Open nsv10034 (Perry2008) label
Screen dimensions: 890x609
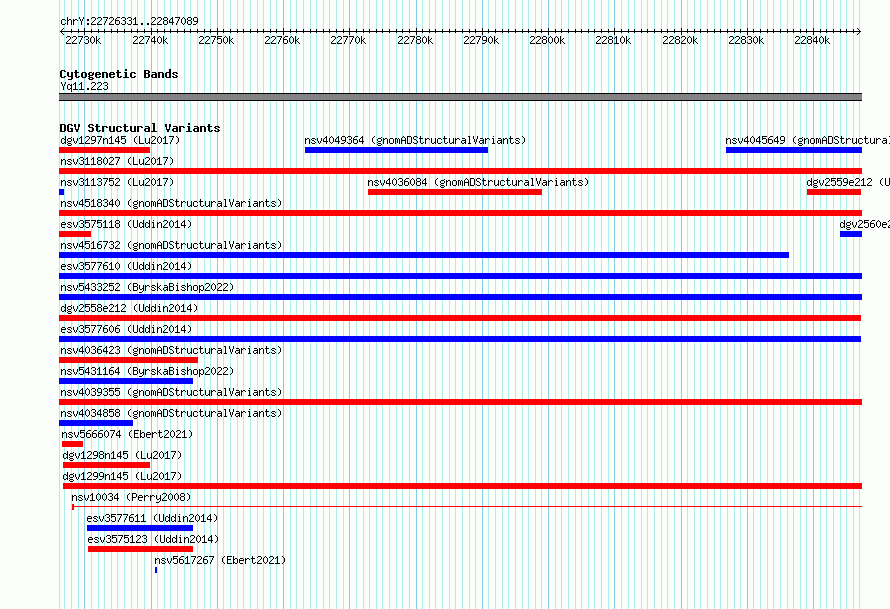tap(131, 497)
